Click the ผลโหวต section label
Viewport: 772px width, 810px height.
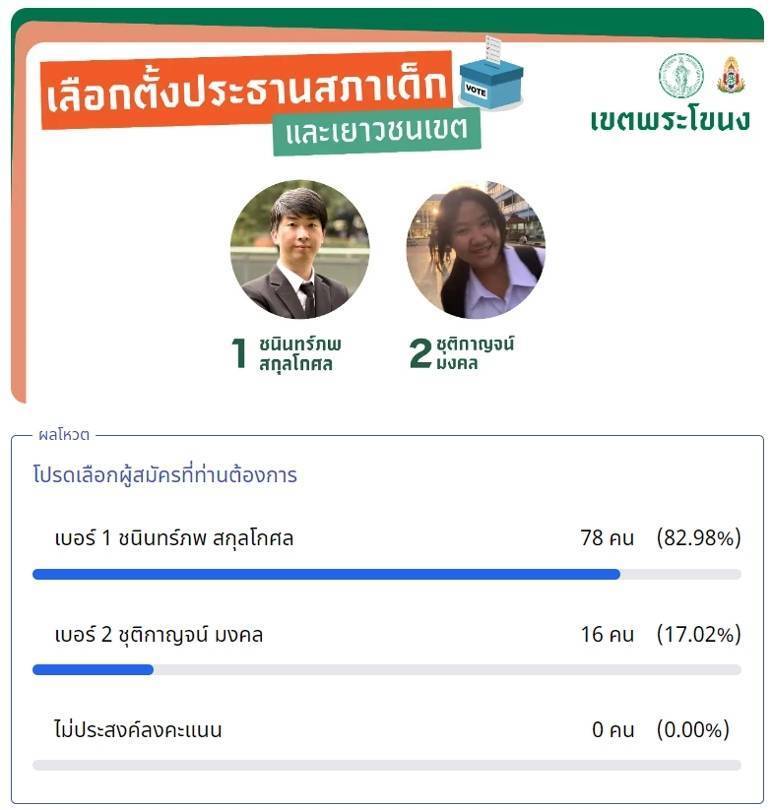tap(64, 435)
